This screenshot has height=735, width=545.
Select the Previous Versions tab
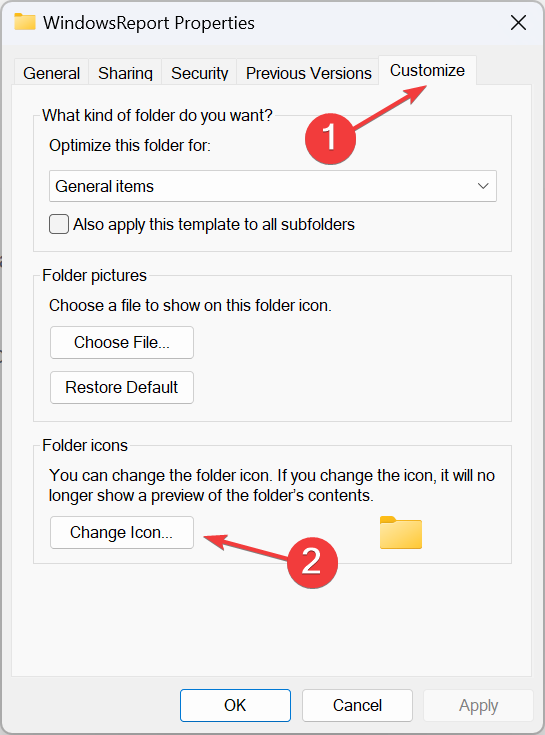tap(308, 73)
